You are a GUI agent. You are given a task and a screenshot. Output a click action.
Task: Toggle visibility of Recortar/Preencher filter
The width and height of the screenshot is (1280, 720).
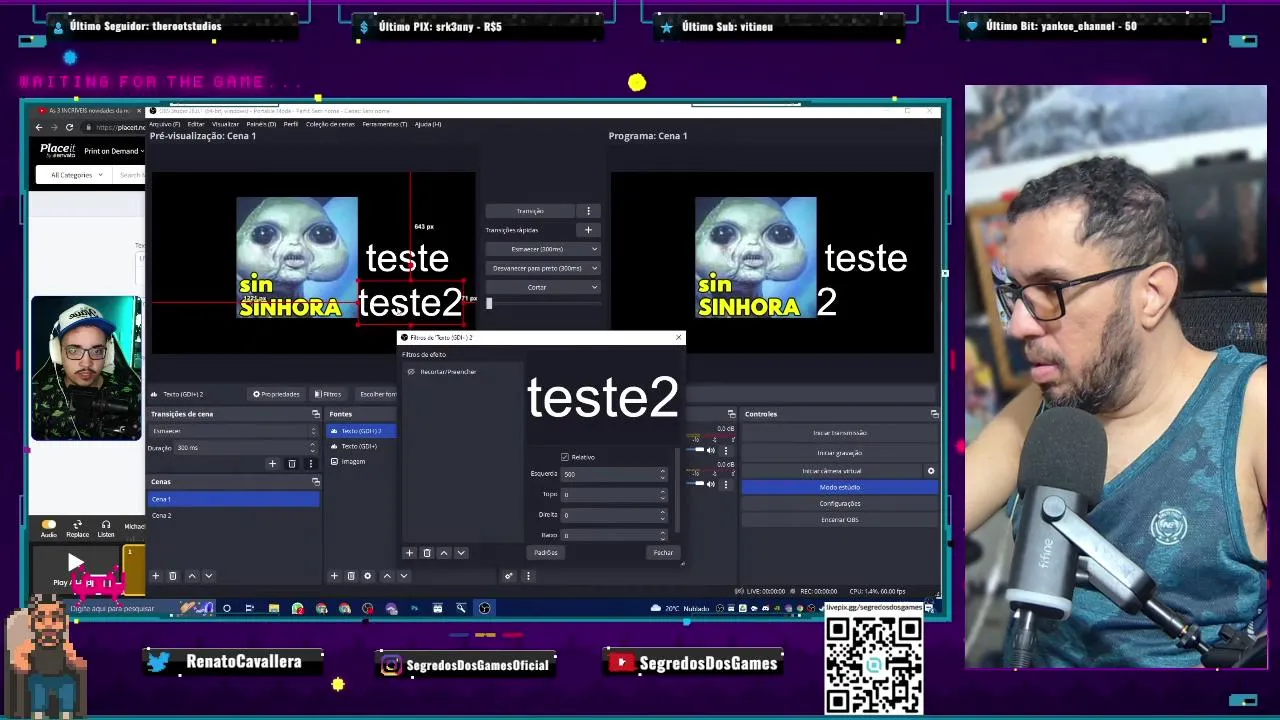411,372
